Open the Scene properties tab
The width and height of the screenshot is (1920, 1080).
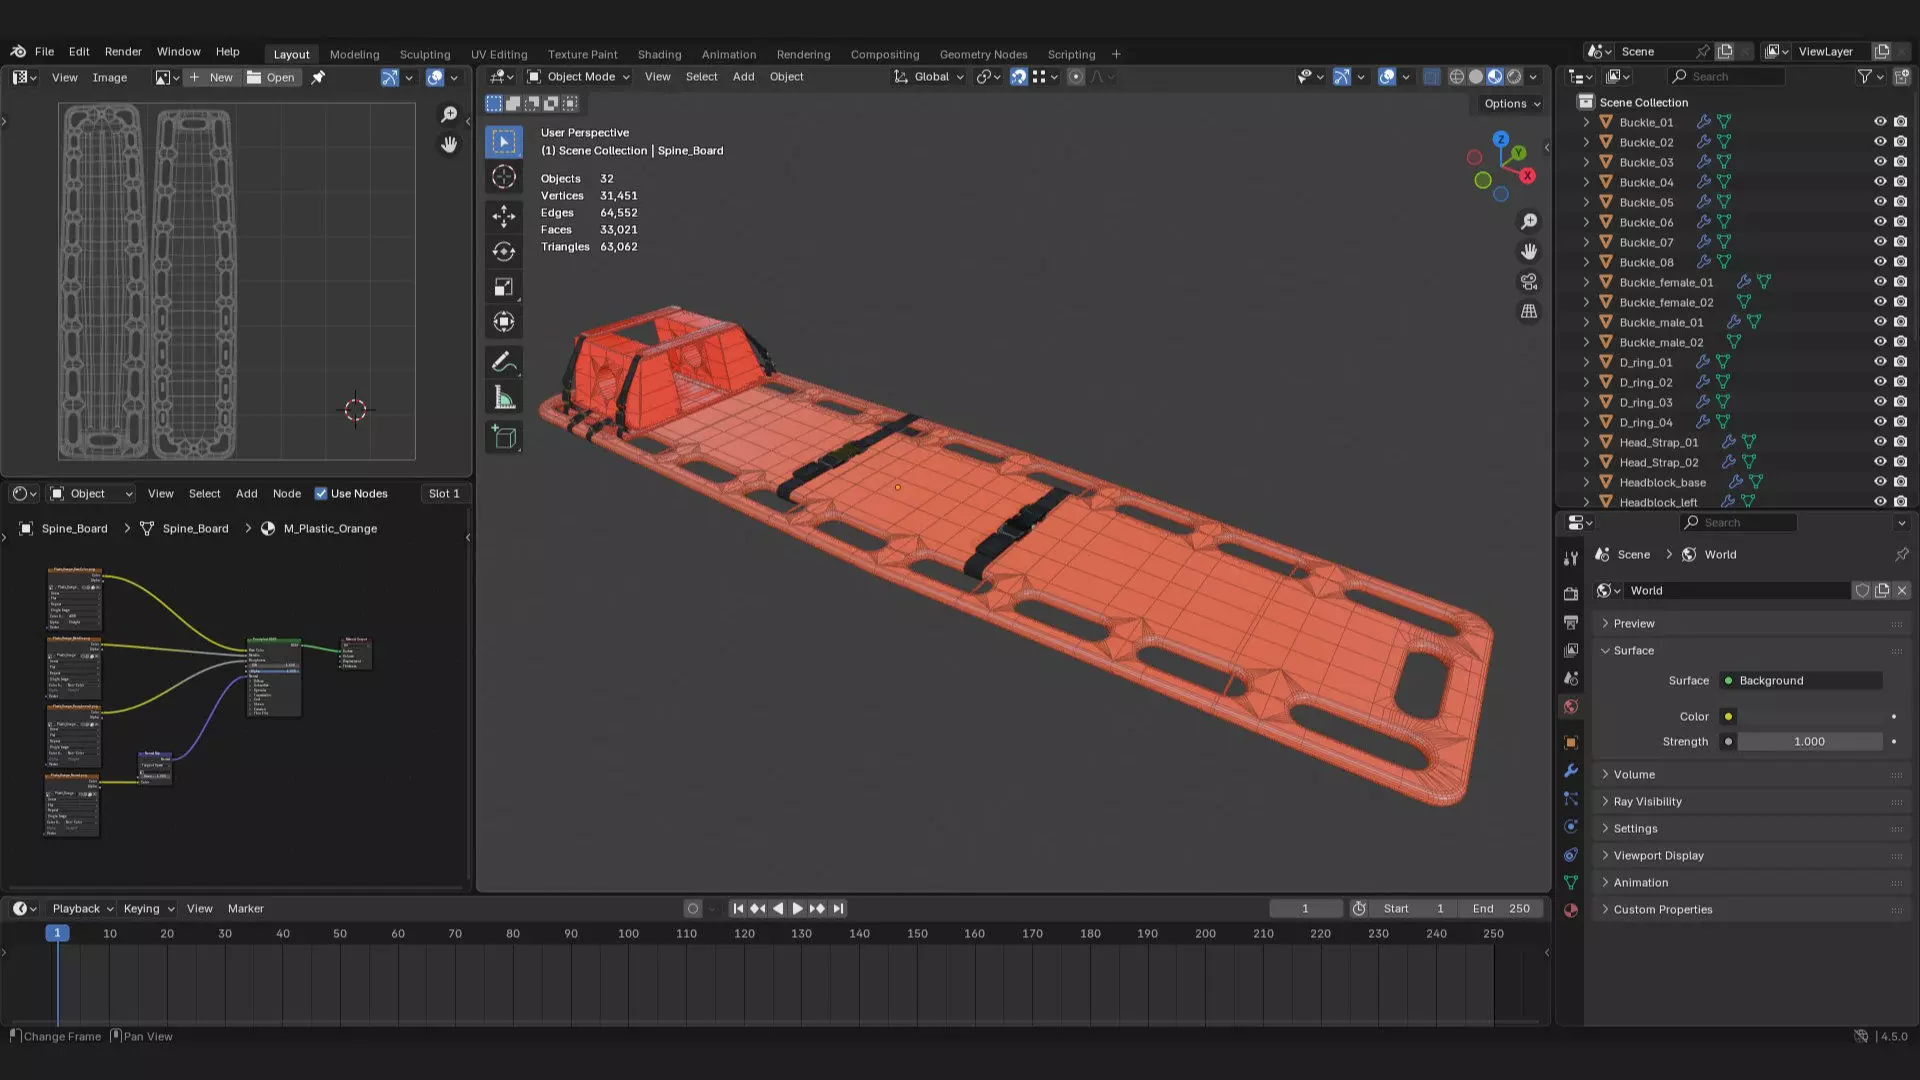point(1571,678)
